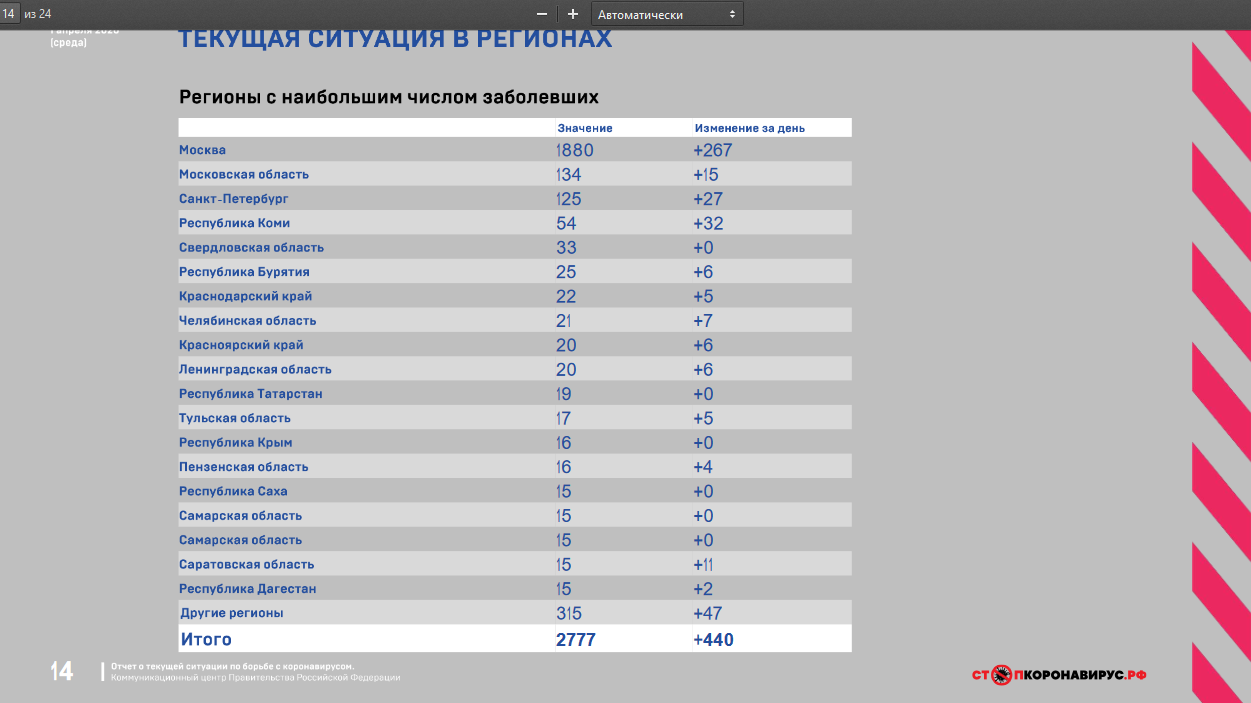Click the Текущая ситуация в регионах heading

coord(395,40)
